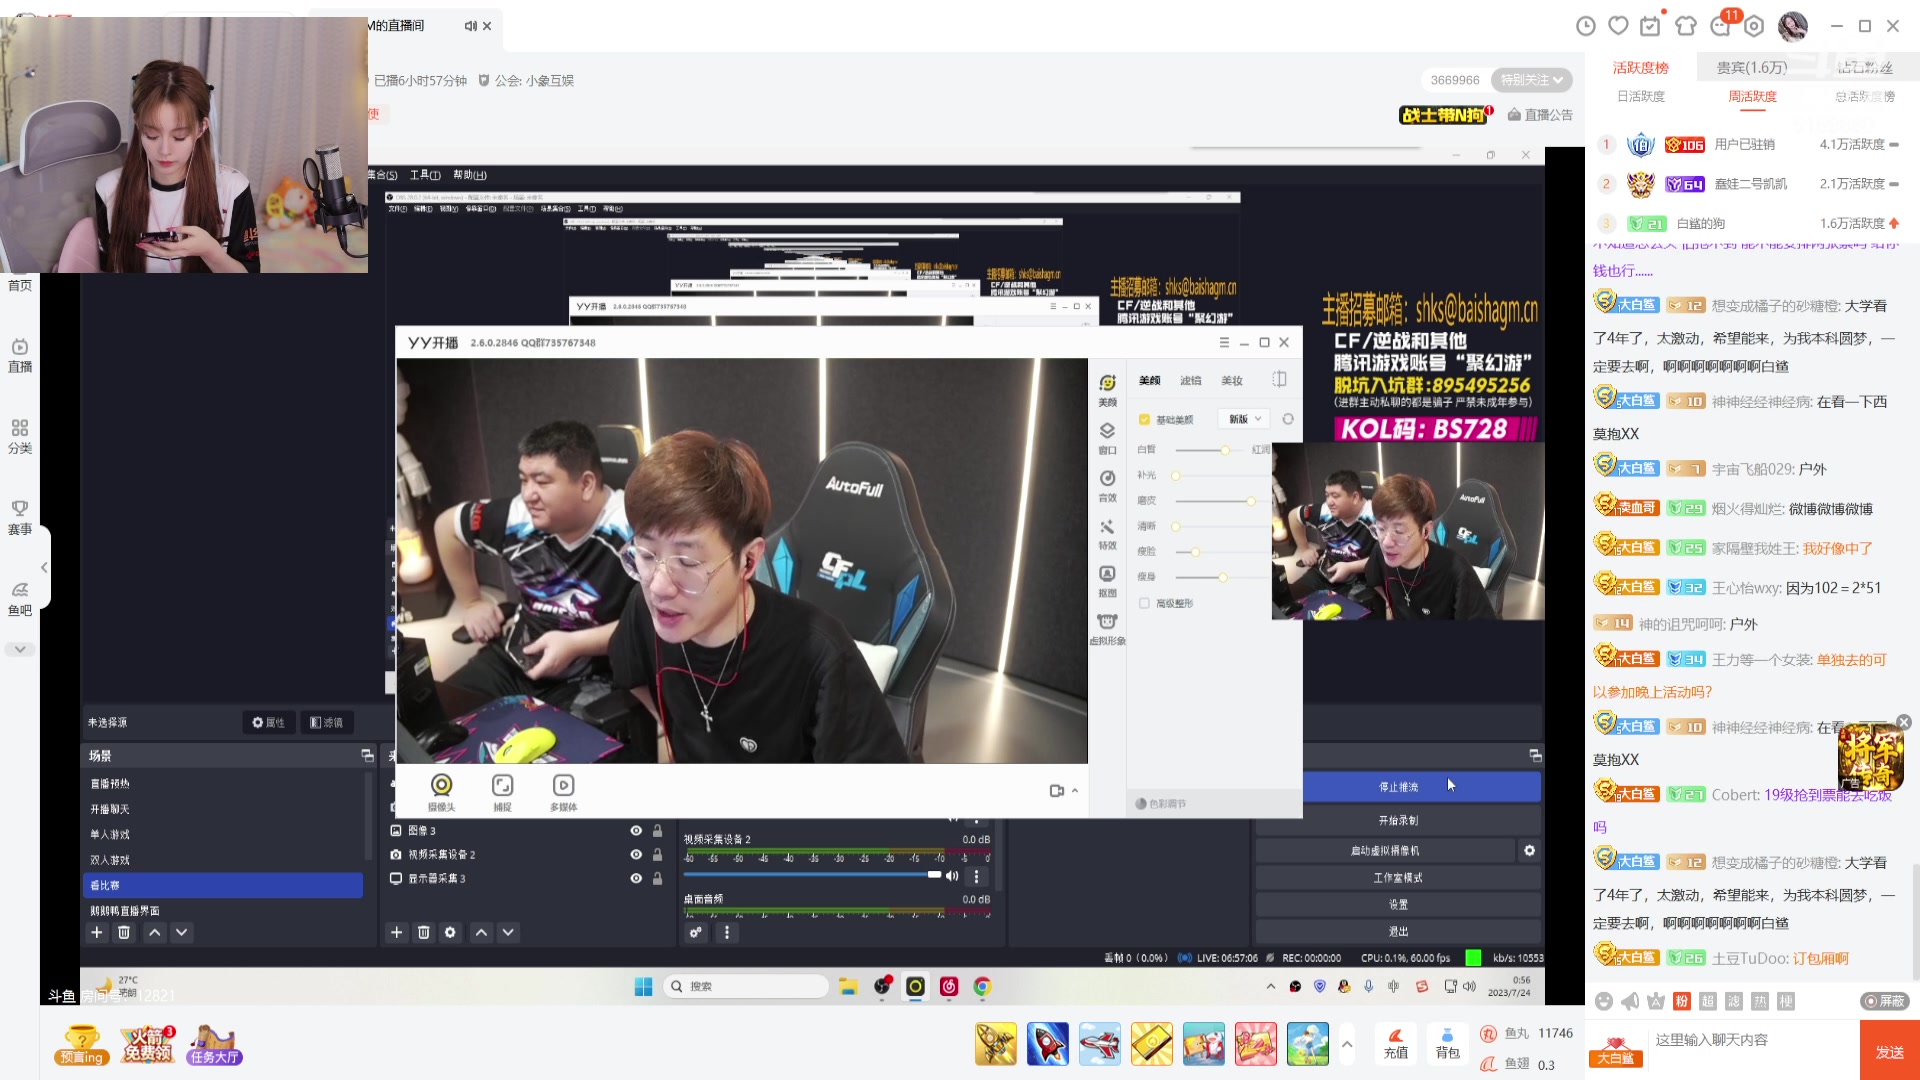Click the 发送 send button
This screenshot has width=1920, height=1080.
(x=1890, y=1052)
